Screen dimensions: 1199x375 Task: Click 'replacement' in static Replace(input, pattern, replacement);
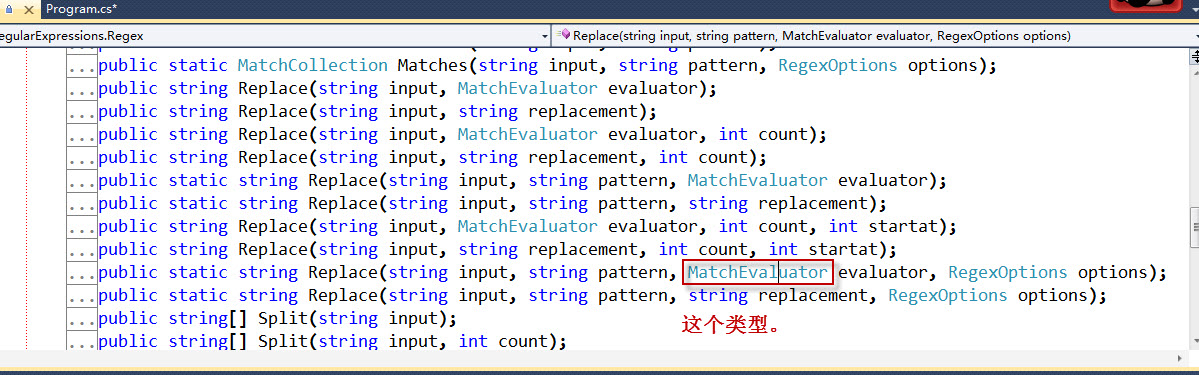pyautogui.click(x=814, y=204)
